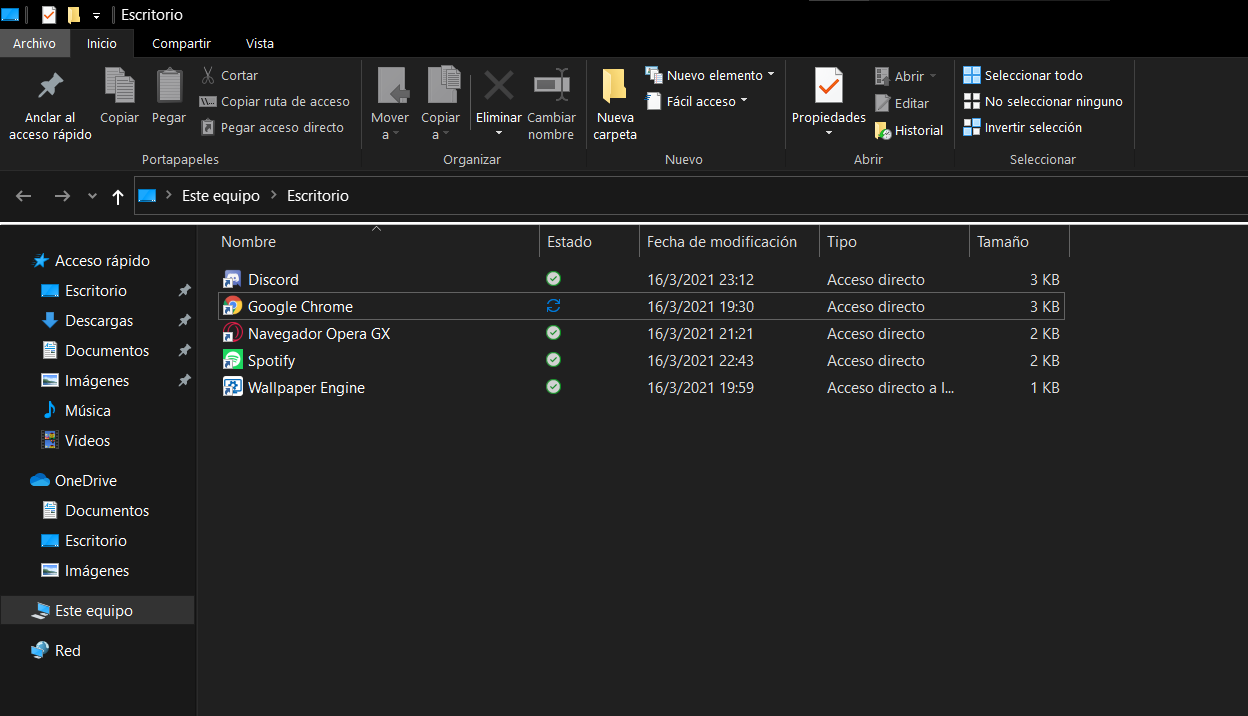The height and width of the screenshot is (716, 1248).
Task: Expand the Abrir dropdown arrow
Action: (934, 75)
